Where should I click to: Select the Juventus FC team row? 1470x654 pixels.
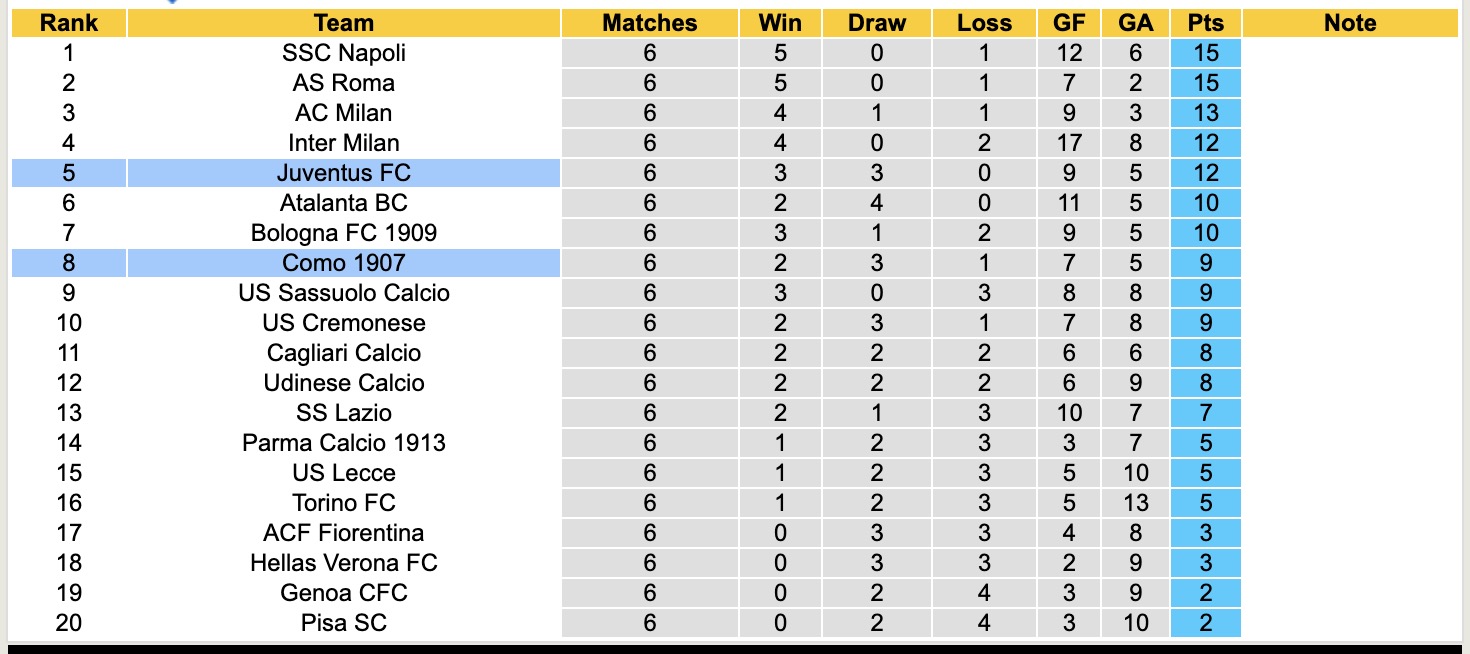click(343, 173)
